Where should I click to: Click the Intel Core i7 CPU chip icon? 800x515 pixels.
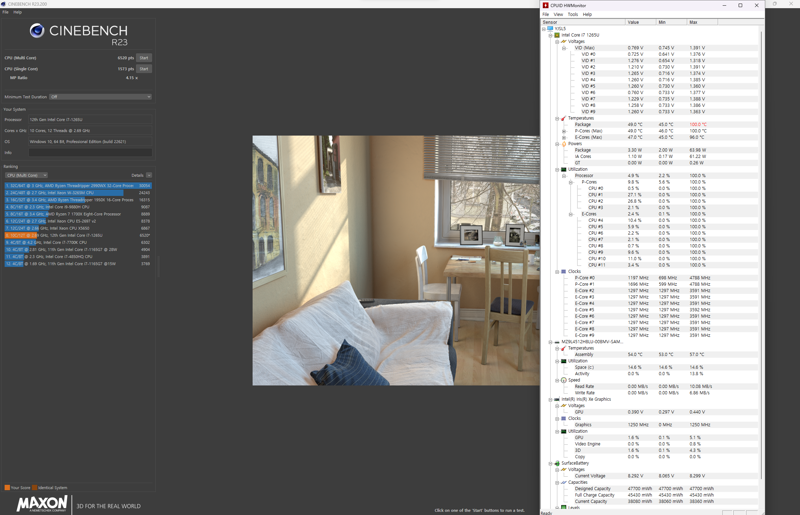pos(557,35)
